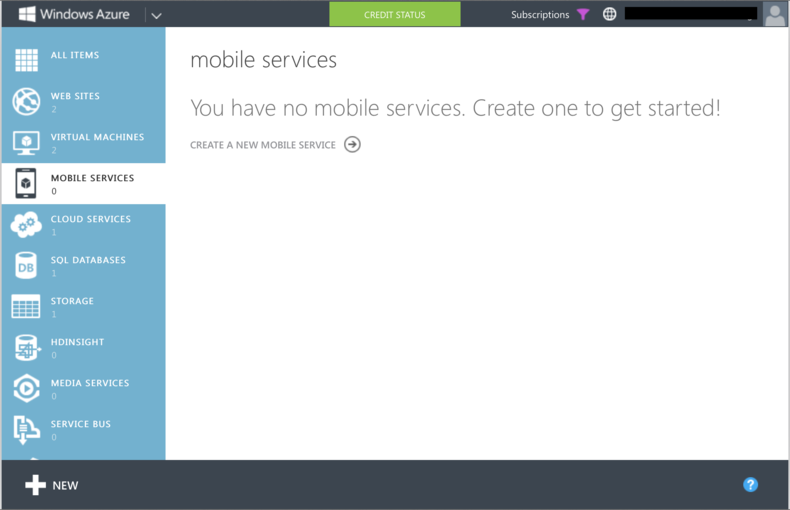
Task: Click the Create a New Mobile Service link
Action: pos(262,145)
